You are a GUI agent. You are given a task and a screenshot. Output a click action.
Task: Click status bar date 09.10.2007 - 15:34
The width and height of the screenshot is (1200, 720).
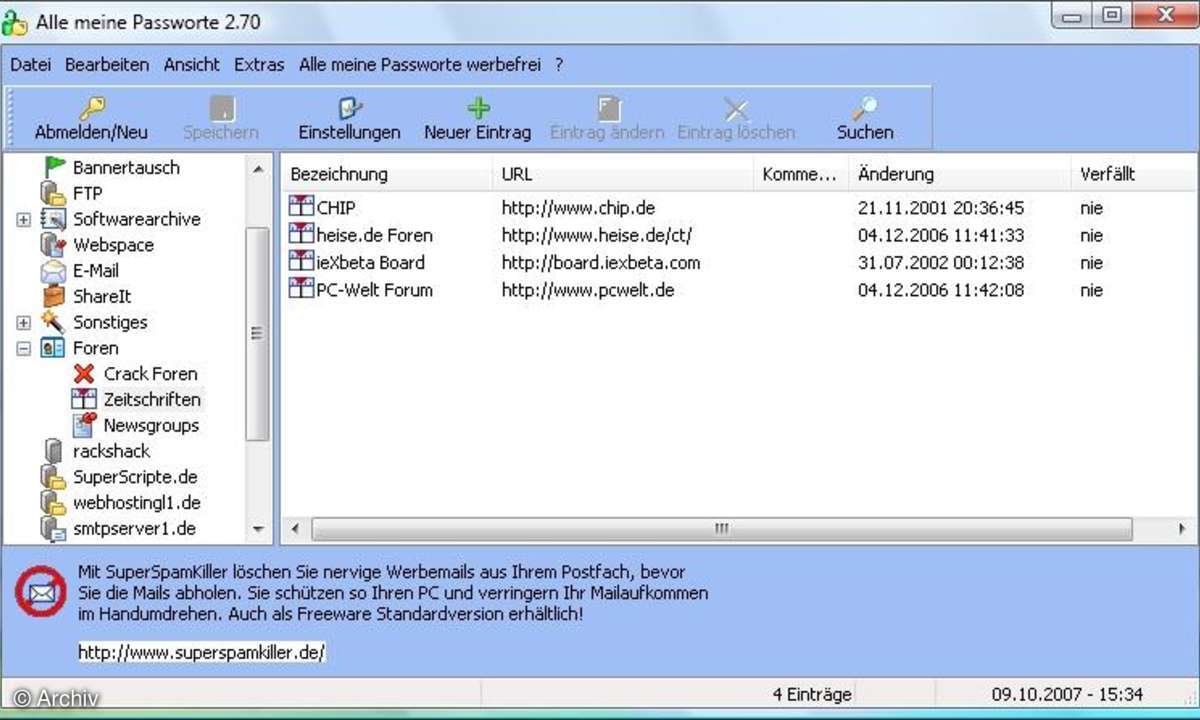click(x=1067, y=694)
